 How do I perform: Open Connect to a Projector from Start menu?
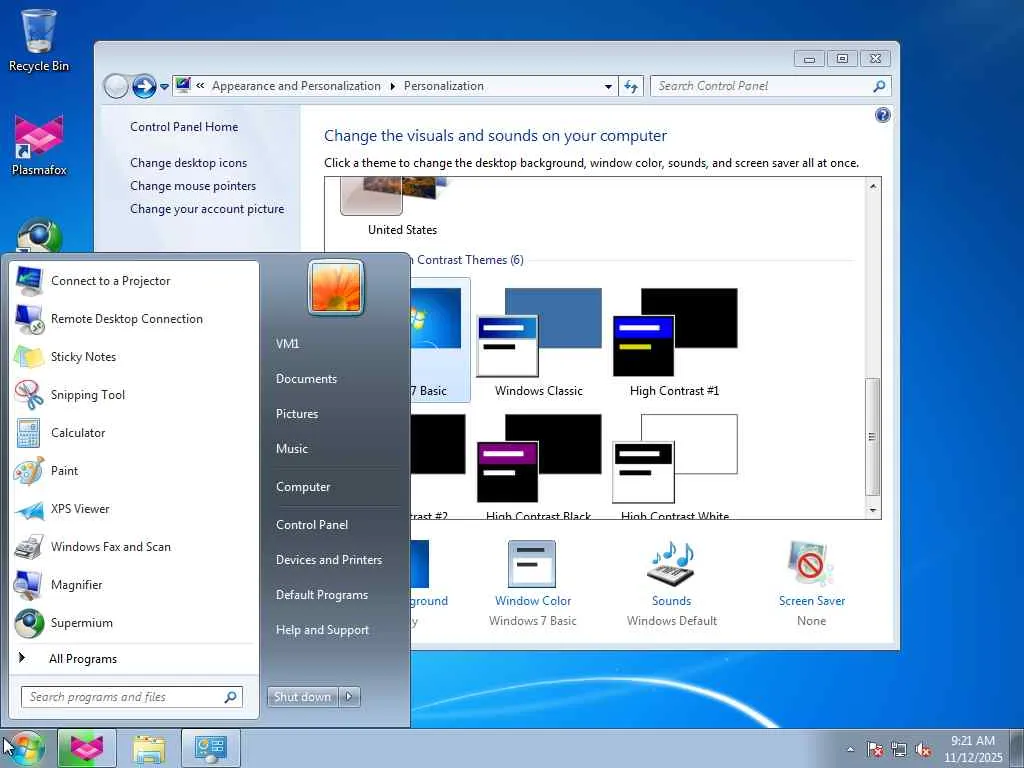tap(134, 281)
